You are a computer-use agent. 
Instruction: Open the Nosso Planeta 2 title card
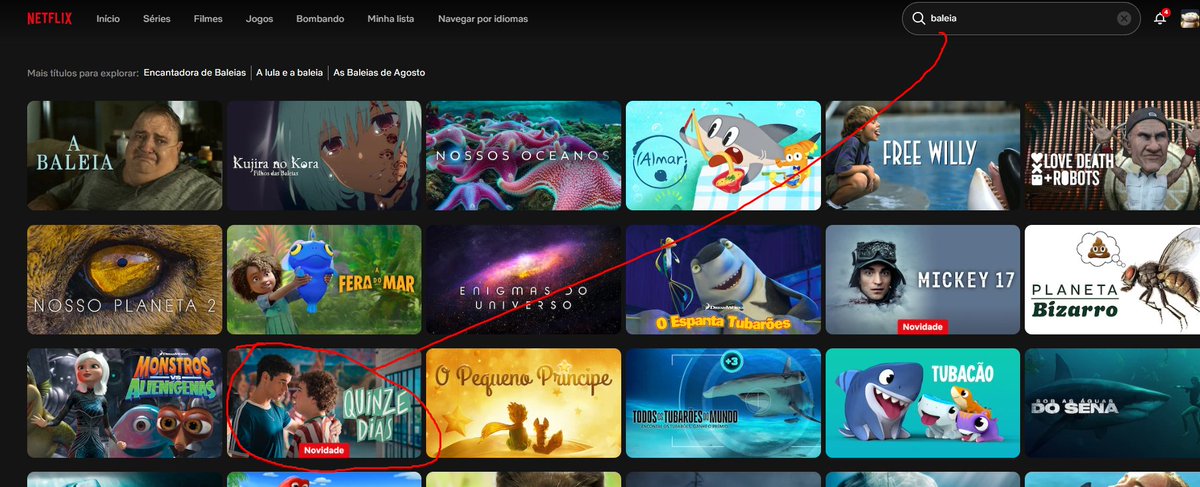click(124, 279)
